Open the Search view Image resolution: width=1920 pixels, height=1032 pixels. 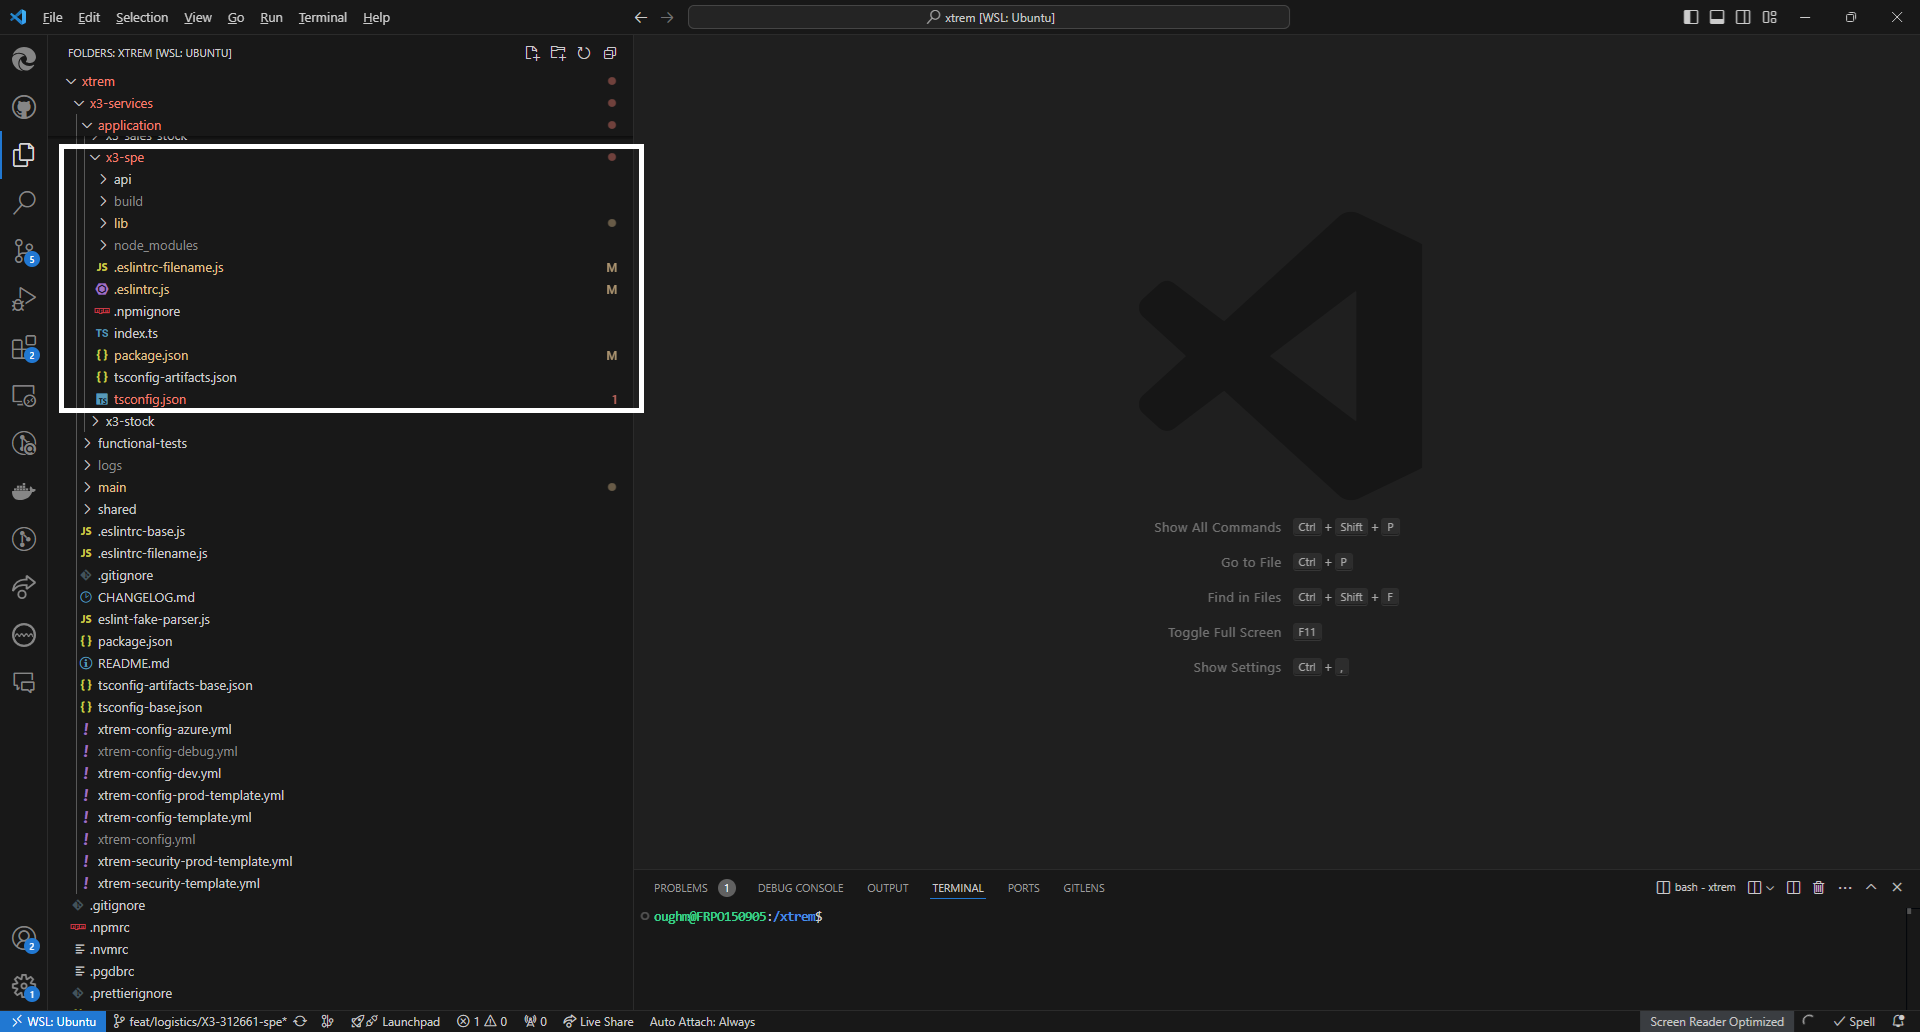coord(24,203)
